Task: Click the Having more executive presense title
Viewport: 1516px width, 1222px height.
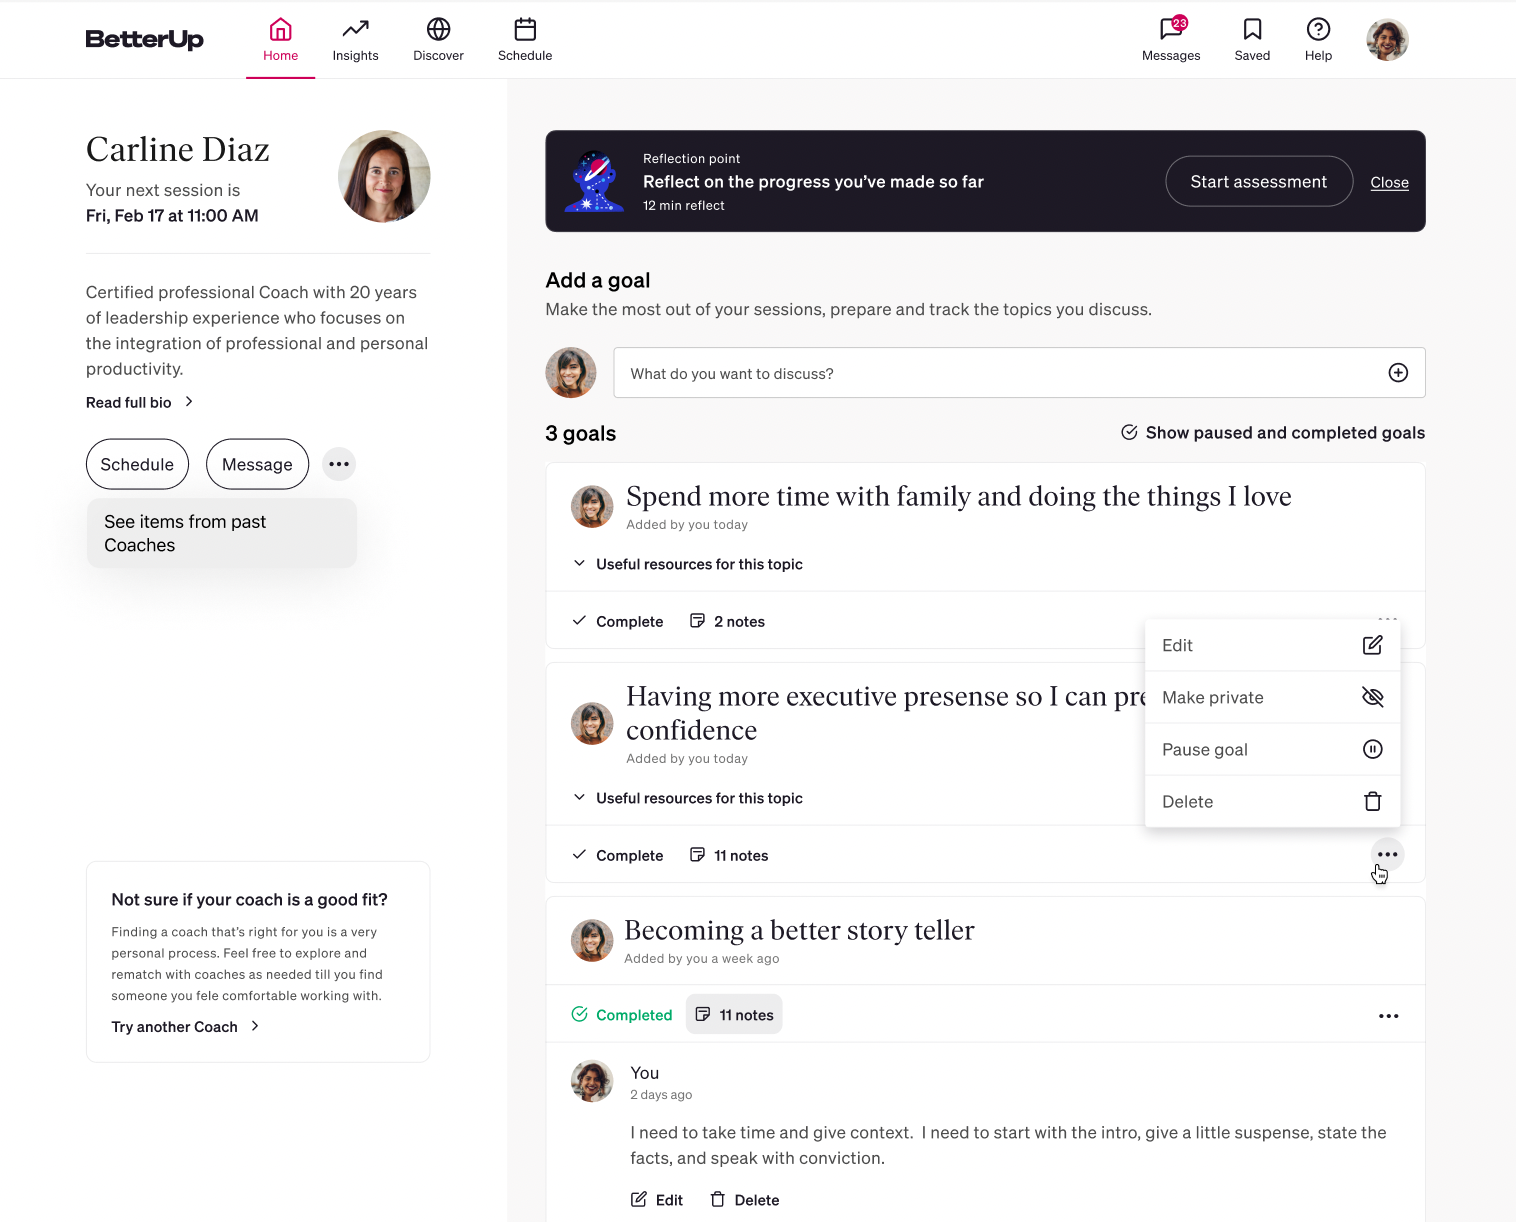Action: [885, 713]
